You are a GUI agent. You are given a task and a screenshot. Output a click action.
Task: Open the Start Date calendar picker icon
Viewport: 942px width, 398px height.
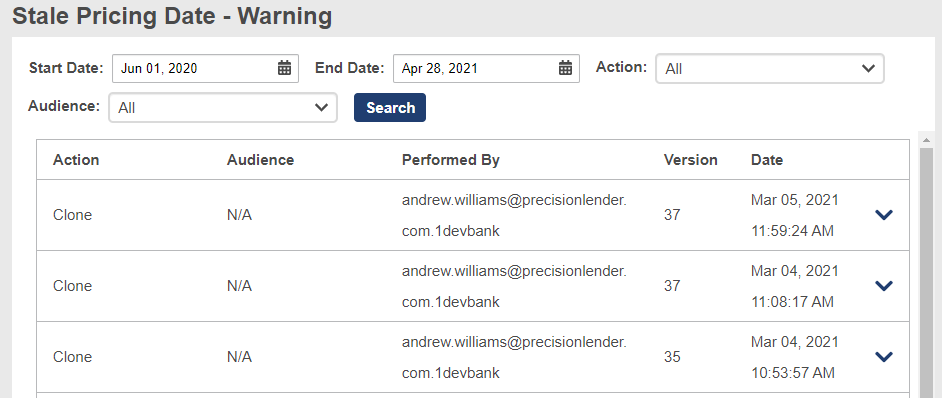284,68
